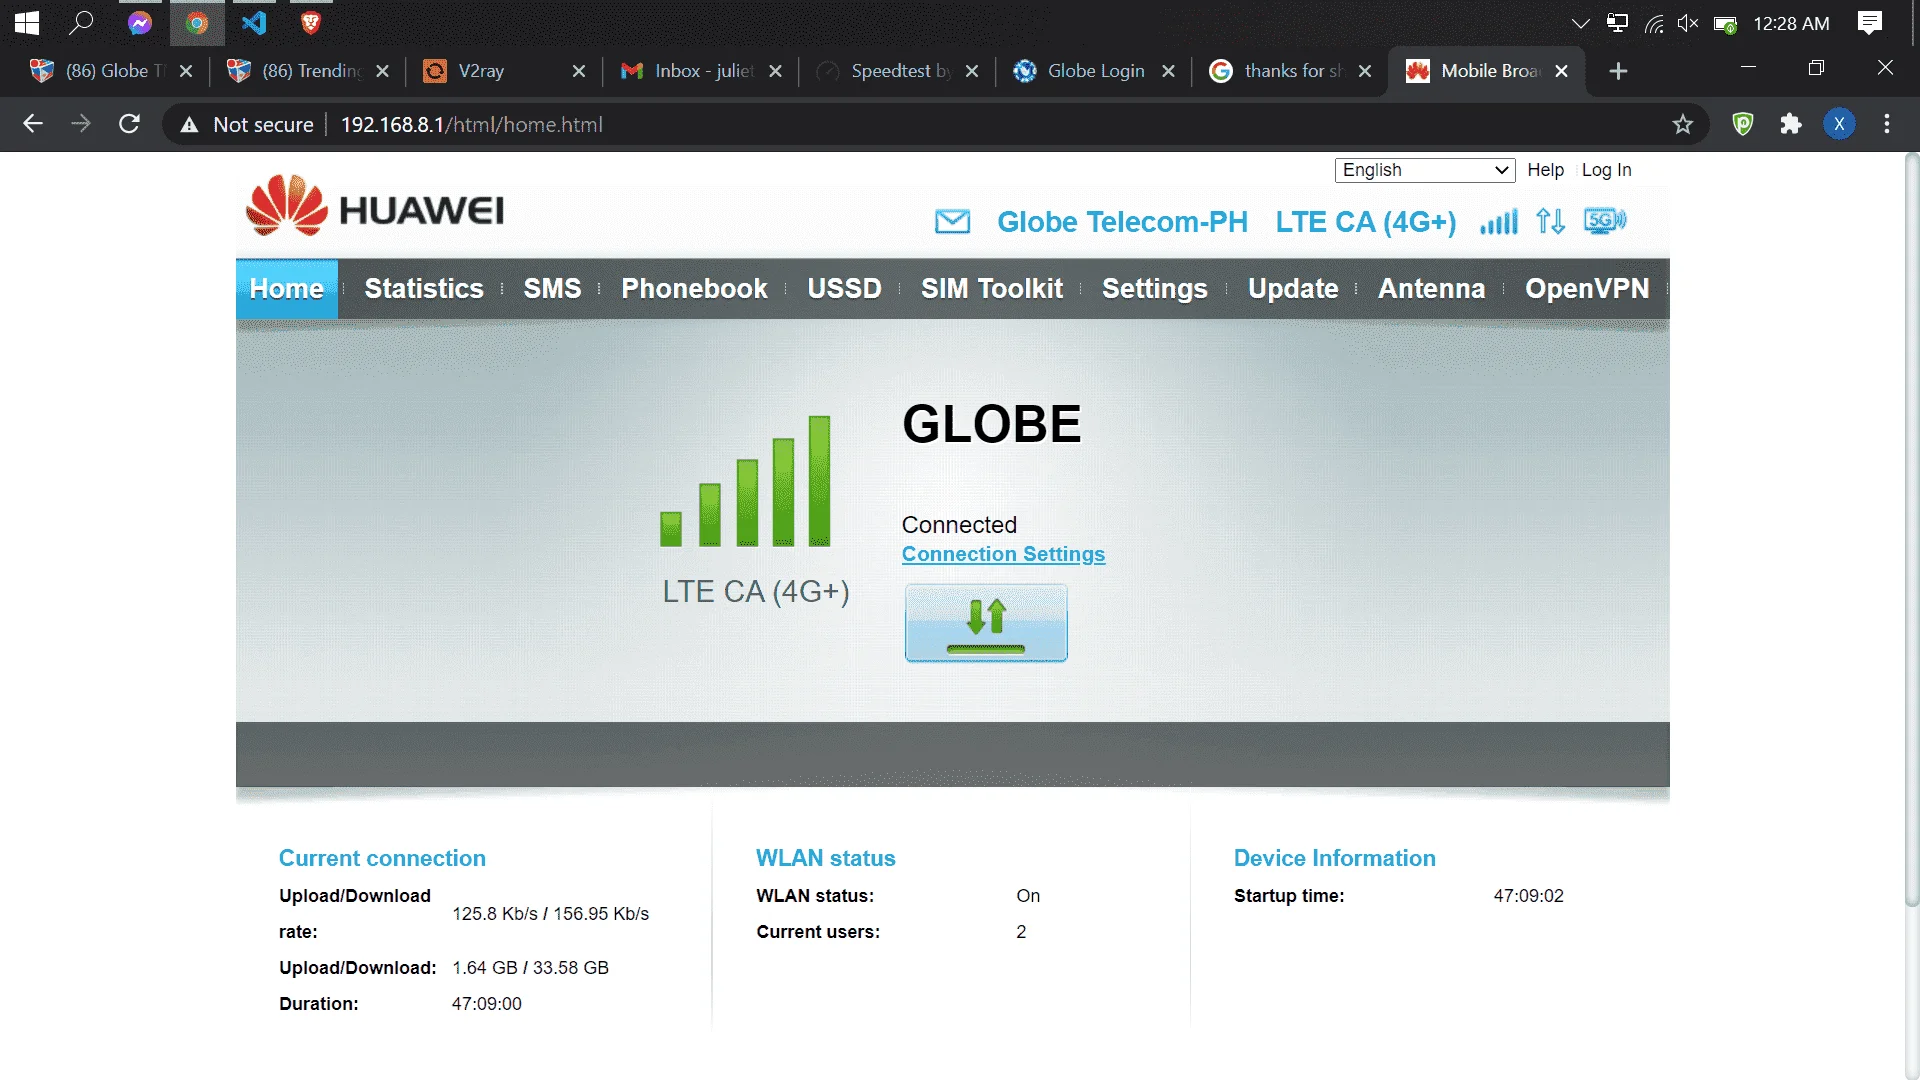Open the Statistics tab
This screenshot has height=1080, width=1920.
424,289
